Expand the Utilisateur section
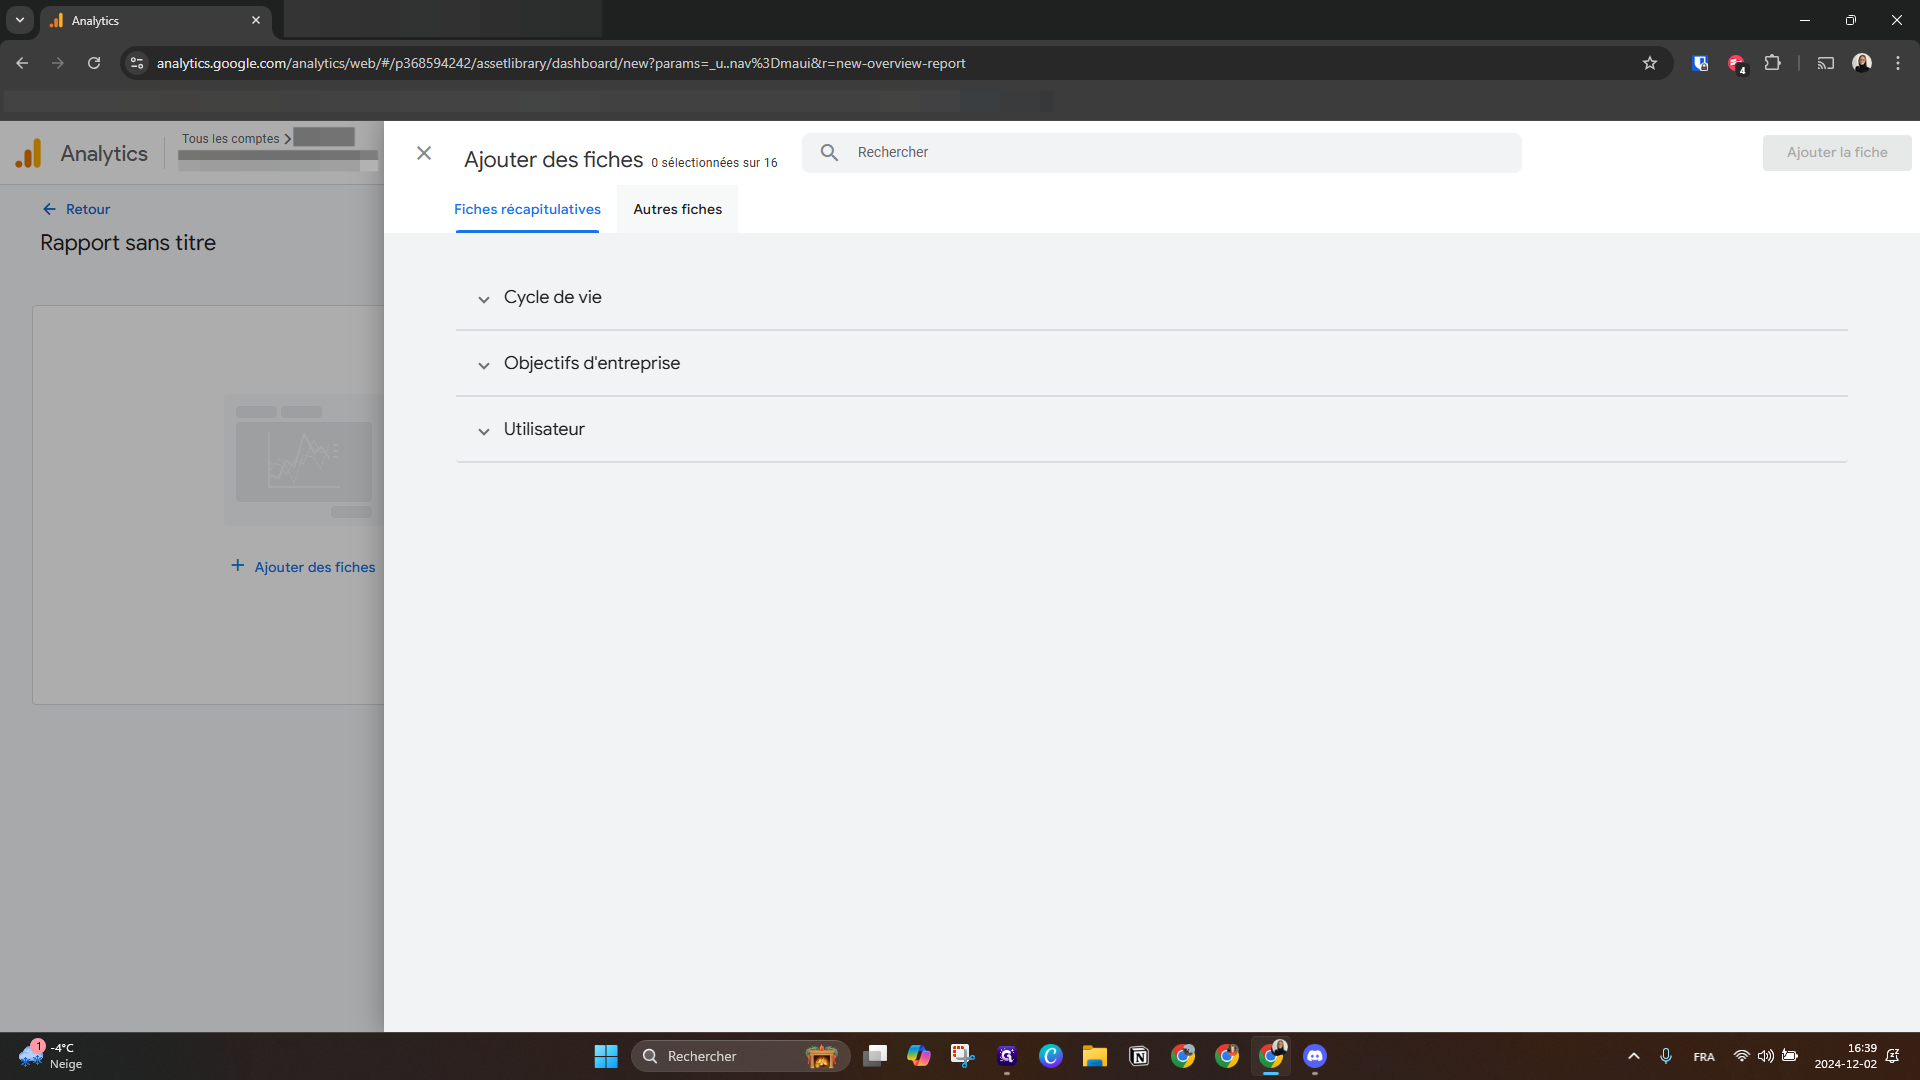This screenshot has width=1920, height=1080. 1151,429
